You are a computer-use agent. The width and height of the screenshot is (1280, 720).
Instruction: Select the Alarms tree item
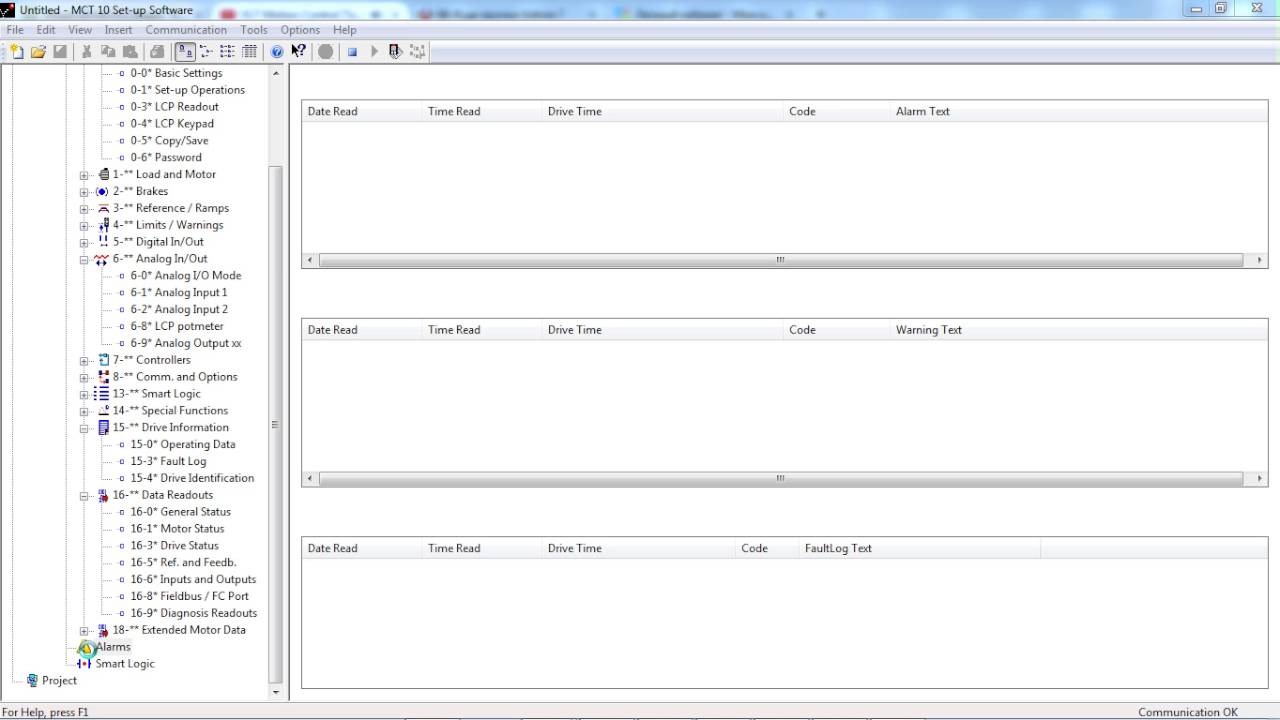tap(113, 647)
